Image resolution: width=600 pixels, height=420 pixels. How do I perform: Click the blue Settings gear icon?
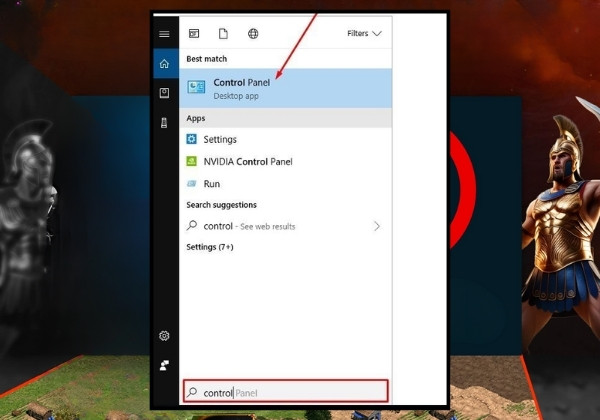[x=191, y=139]
